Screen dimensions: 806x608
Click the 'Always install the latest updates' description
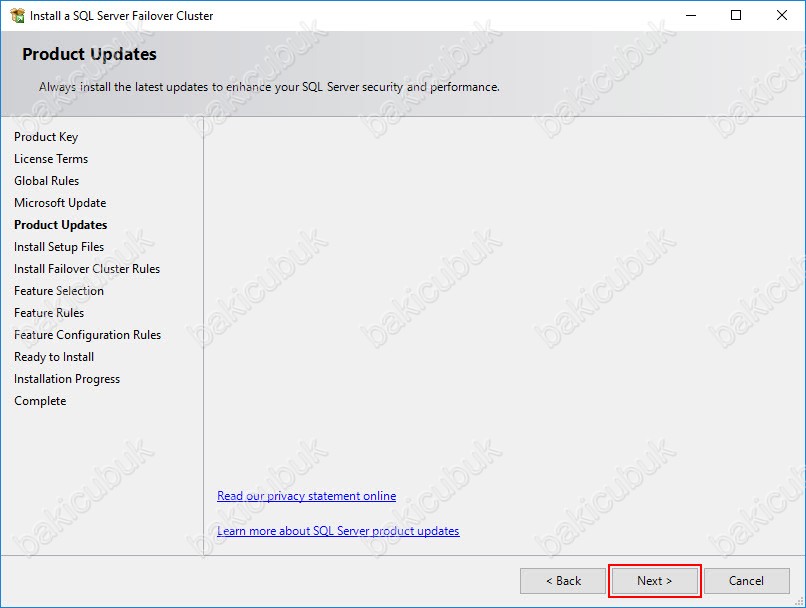[x=269, y=87]
